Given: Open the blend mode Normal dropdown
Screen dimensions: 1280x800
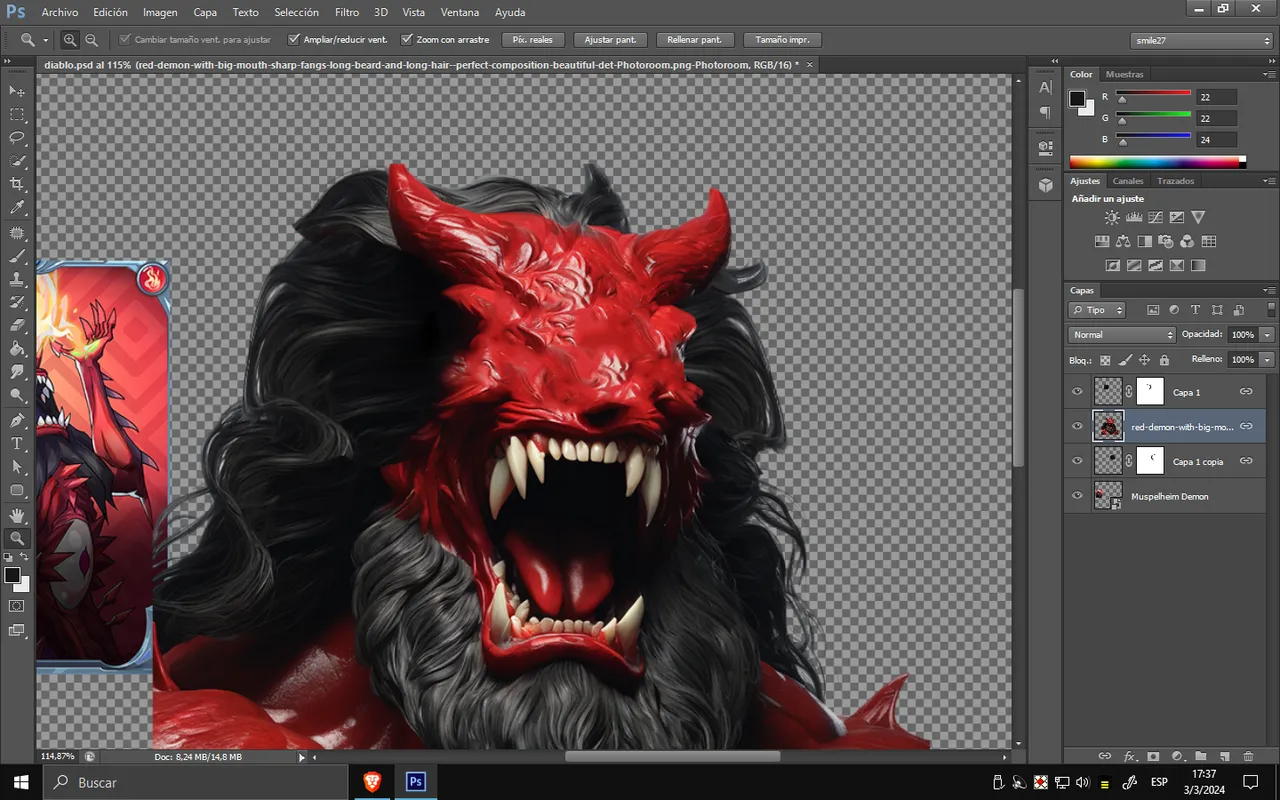Looking at the screenshot, I should point(1122,335).
